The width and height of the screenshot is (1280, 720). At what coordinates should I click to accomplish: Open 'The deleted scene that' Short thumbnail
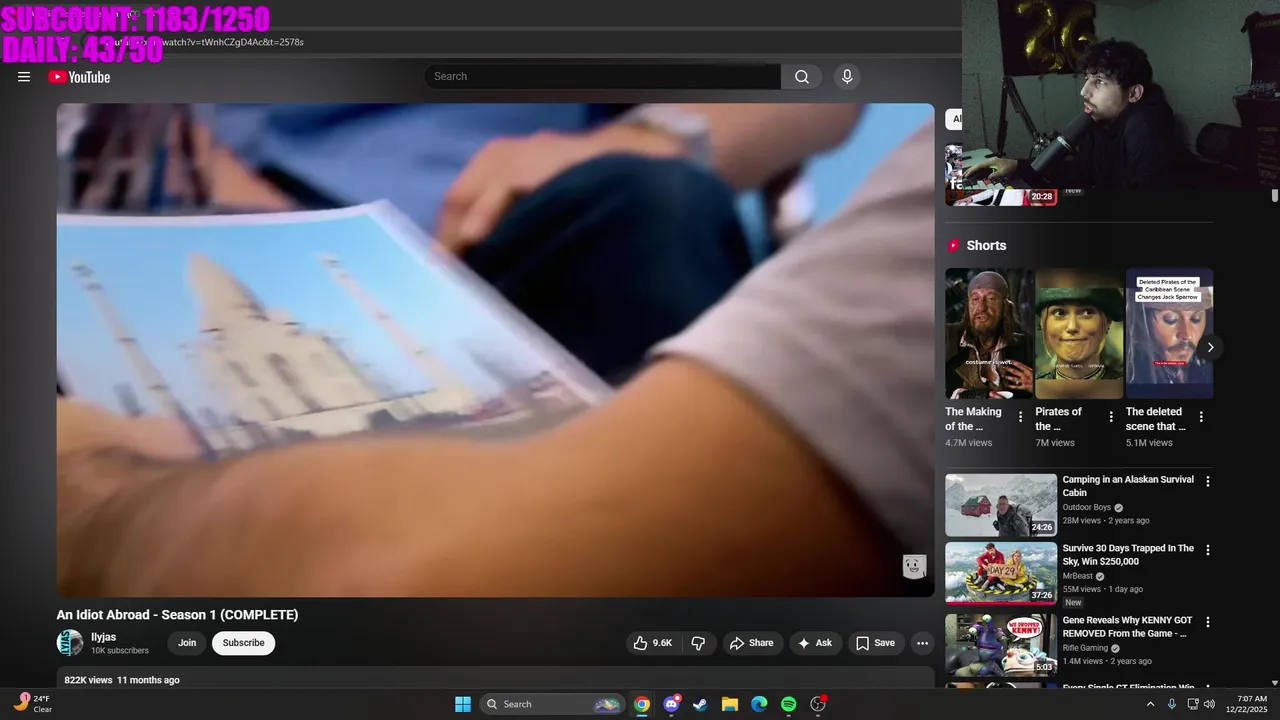pyautogui.click(x=1169, y=333)
